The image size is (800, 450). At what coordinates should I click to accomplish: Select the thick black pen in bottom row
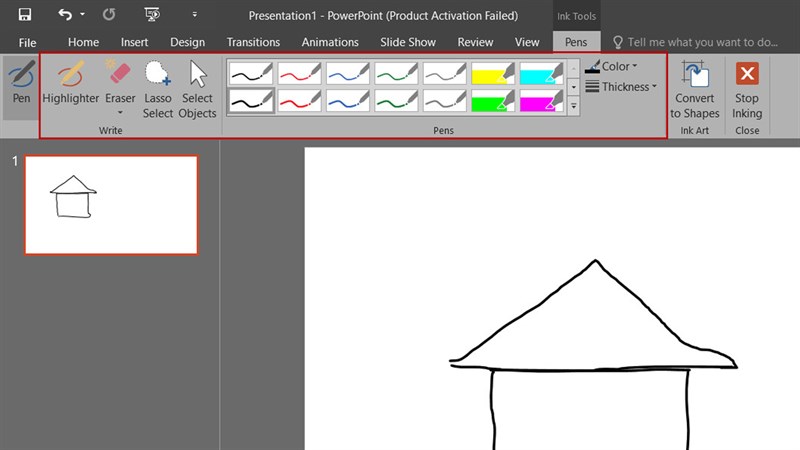tap(251, 101)
